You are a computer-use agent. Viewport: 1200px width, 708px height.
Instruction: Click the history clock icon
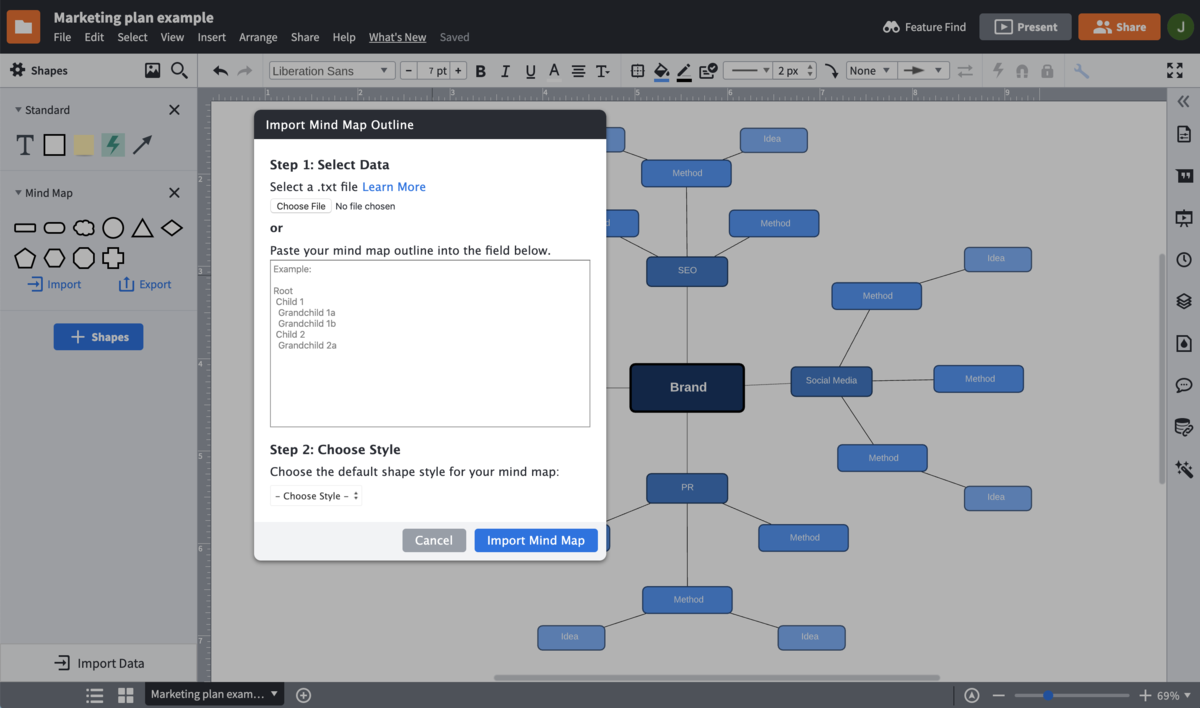tap(1184, 259)
